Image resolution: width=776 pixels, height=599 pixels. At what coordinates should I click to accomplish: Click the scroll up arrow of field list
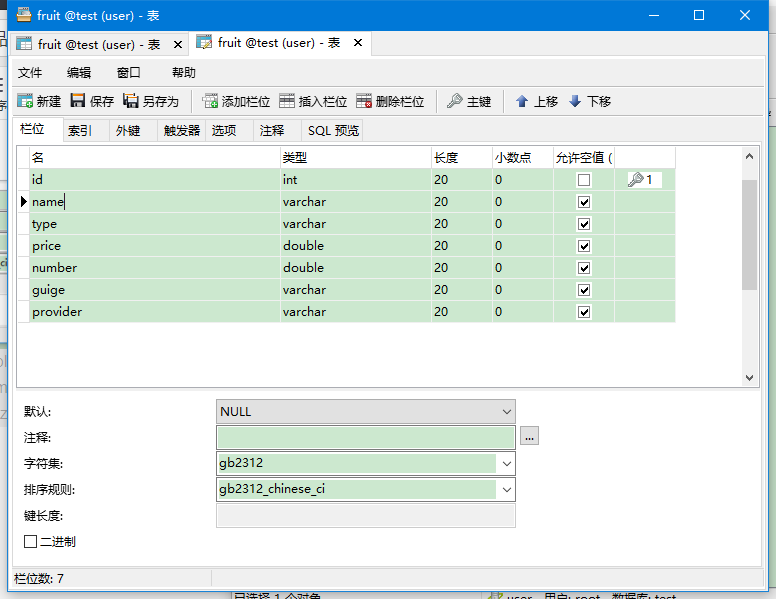pyautogui.click(x=749, y=156)
